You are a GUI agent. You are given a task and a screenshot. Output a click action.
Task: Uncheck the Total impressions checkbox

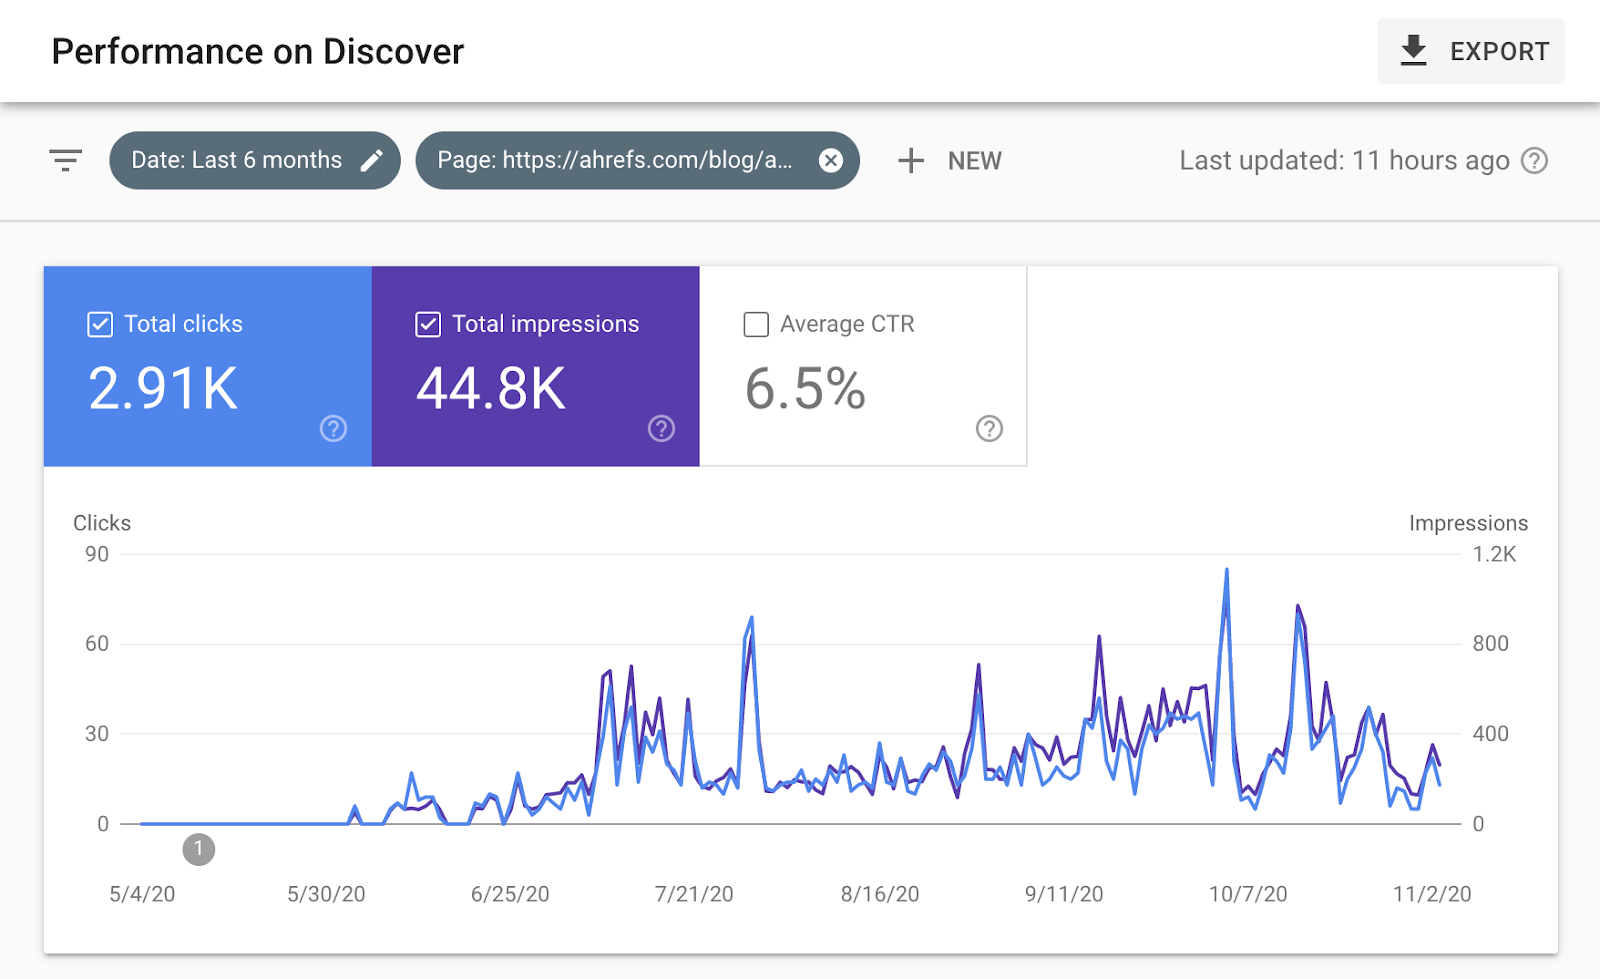[x=428, y=324]
